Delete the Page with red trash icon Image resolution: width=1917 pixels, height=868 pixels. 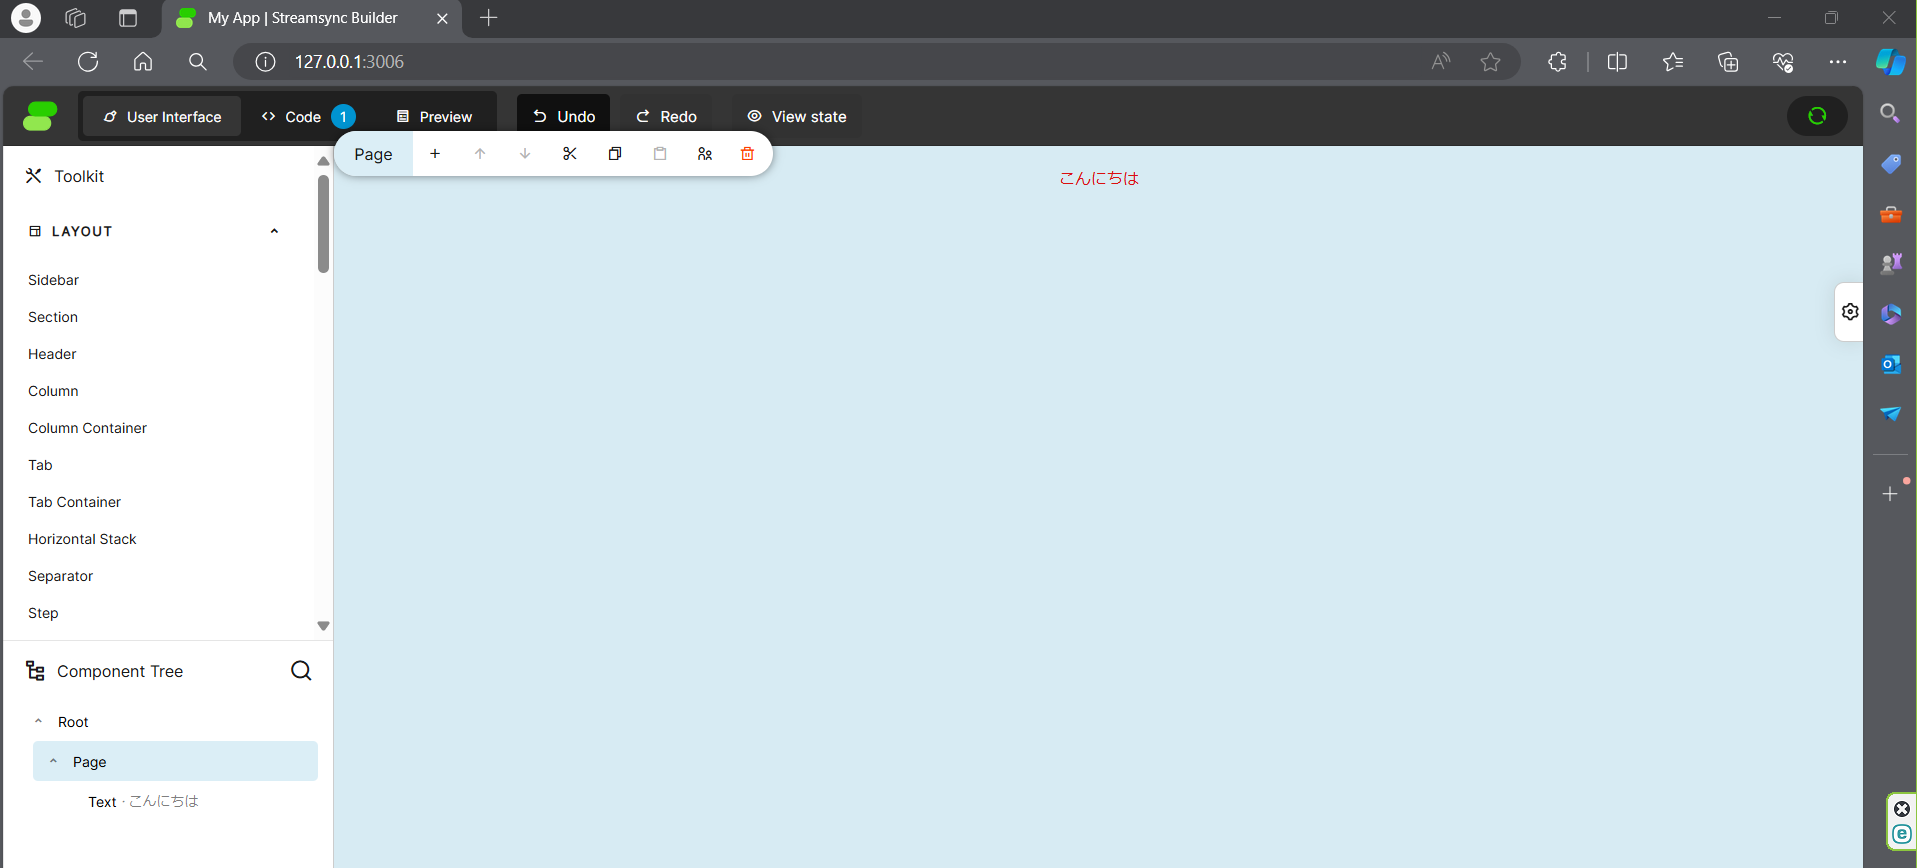pyautogui.click(x=747, y=154)
